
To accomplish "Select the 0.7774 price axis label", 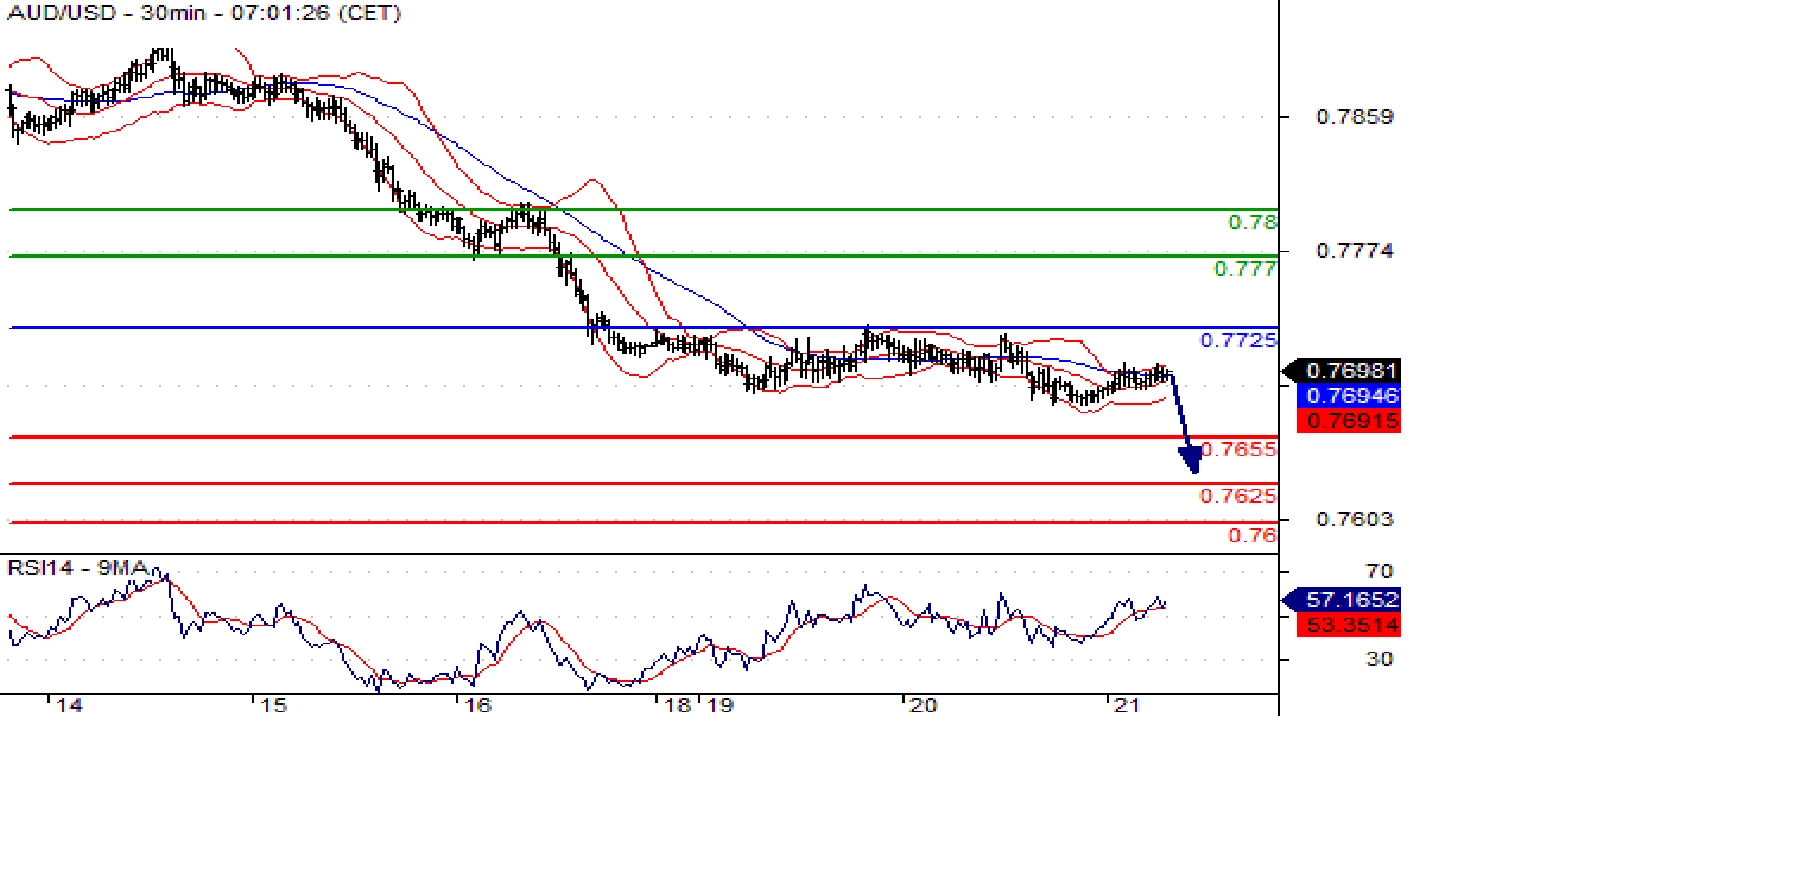I will (x=1355, y=251).
